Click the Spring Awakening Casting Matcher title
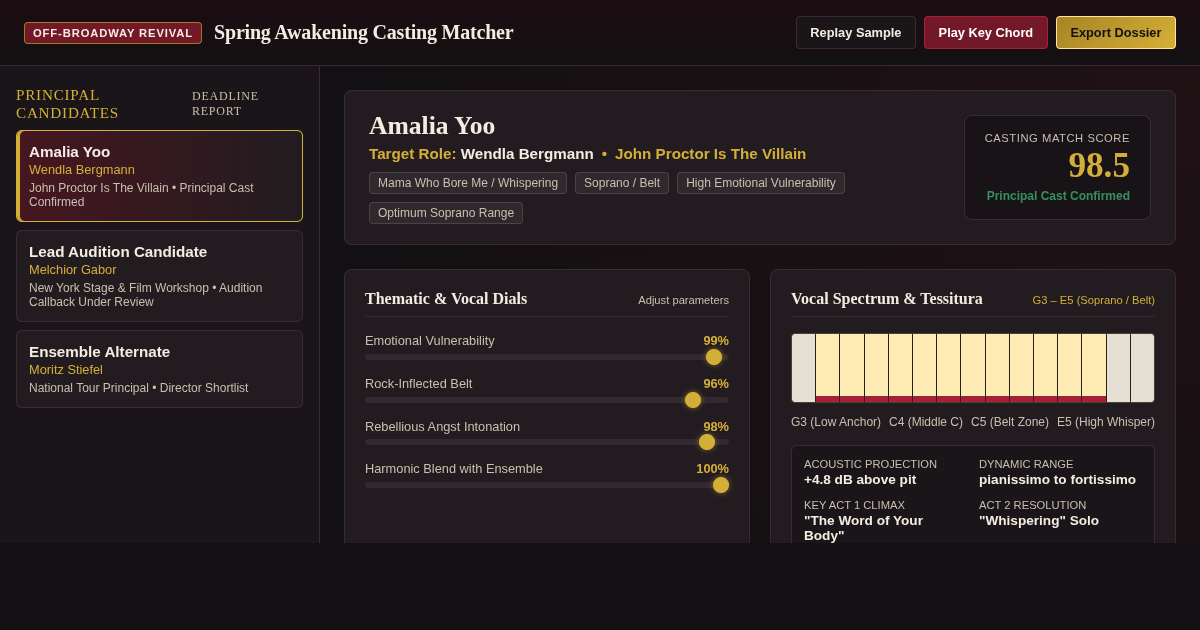Viewport: 1200px width, 630px height. pos(364,33)
